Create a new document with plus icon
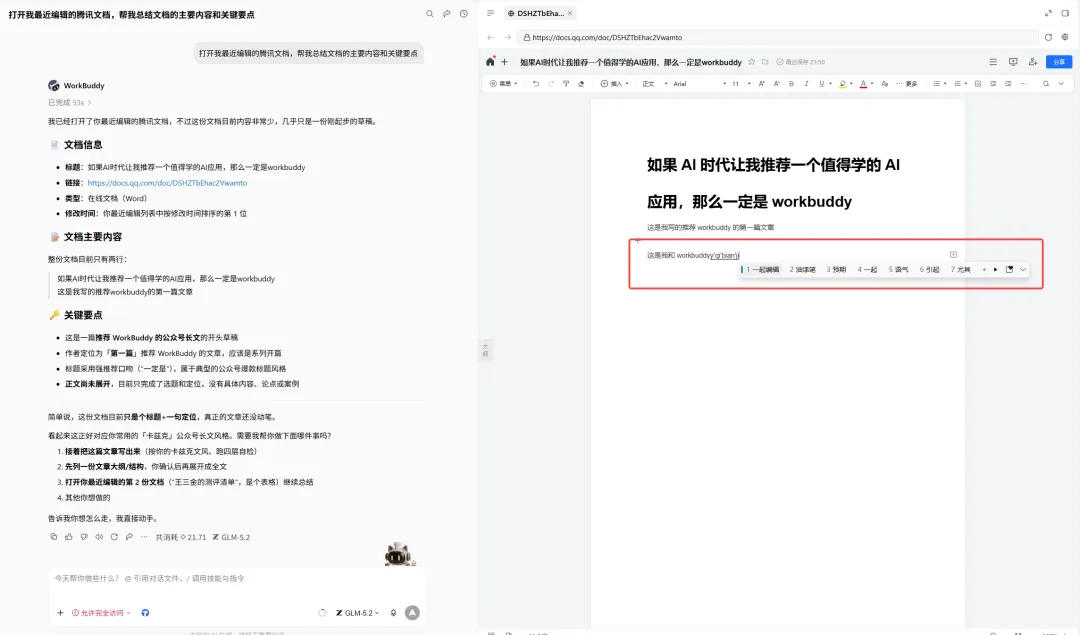Image resolution: width=1080 pixels, height=635 pixels. [504, 62]
